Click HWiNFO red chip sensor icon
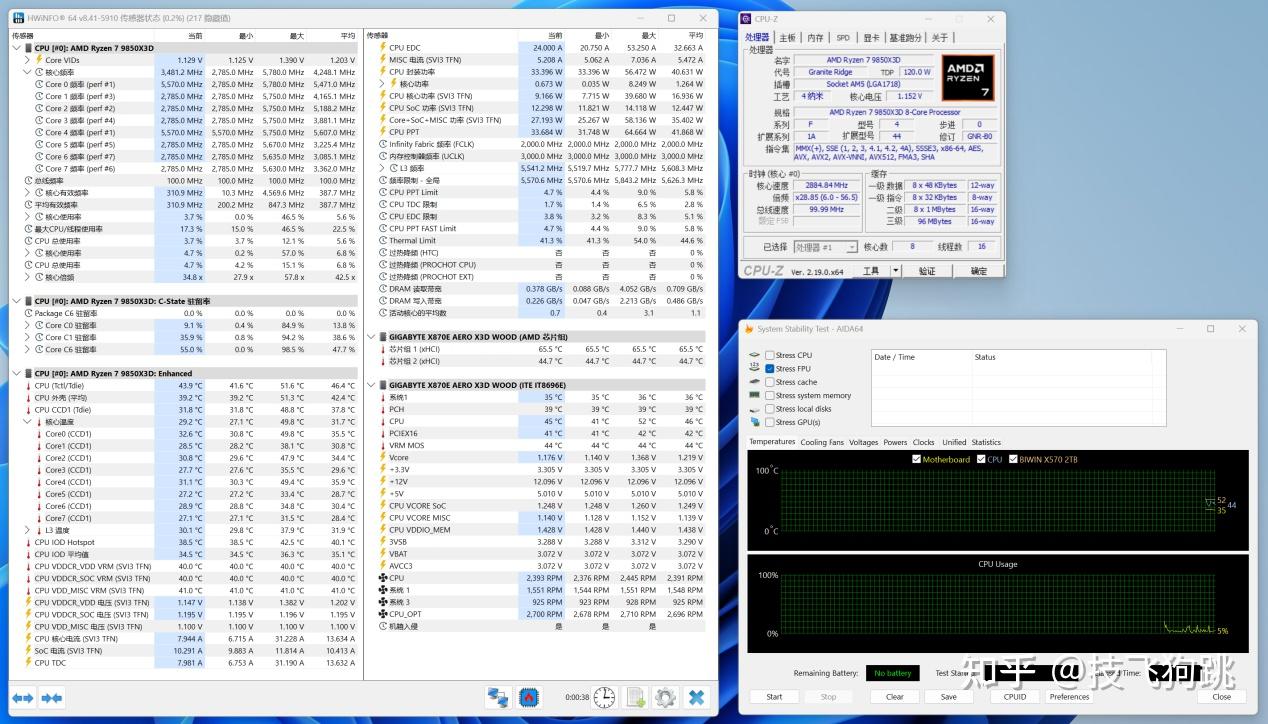This screenshot has width=1268, height=724. (x=530, y=698)
